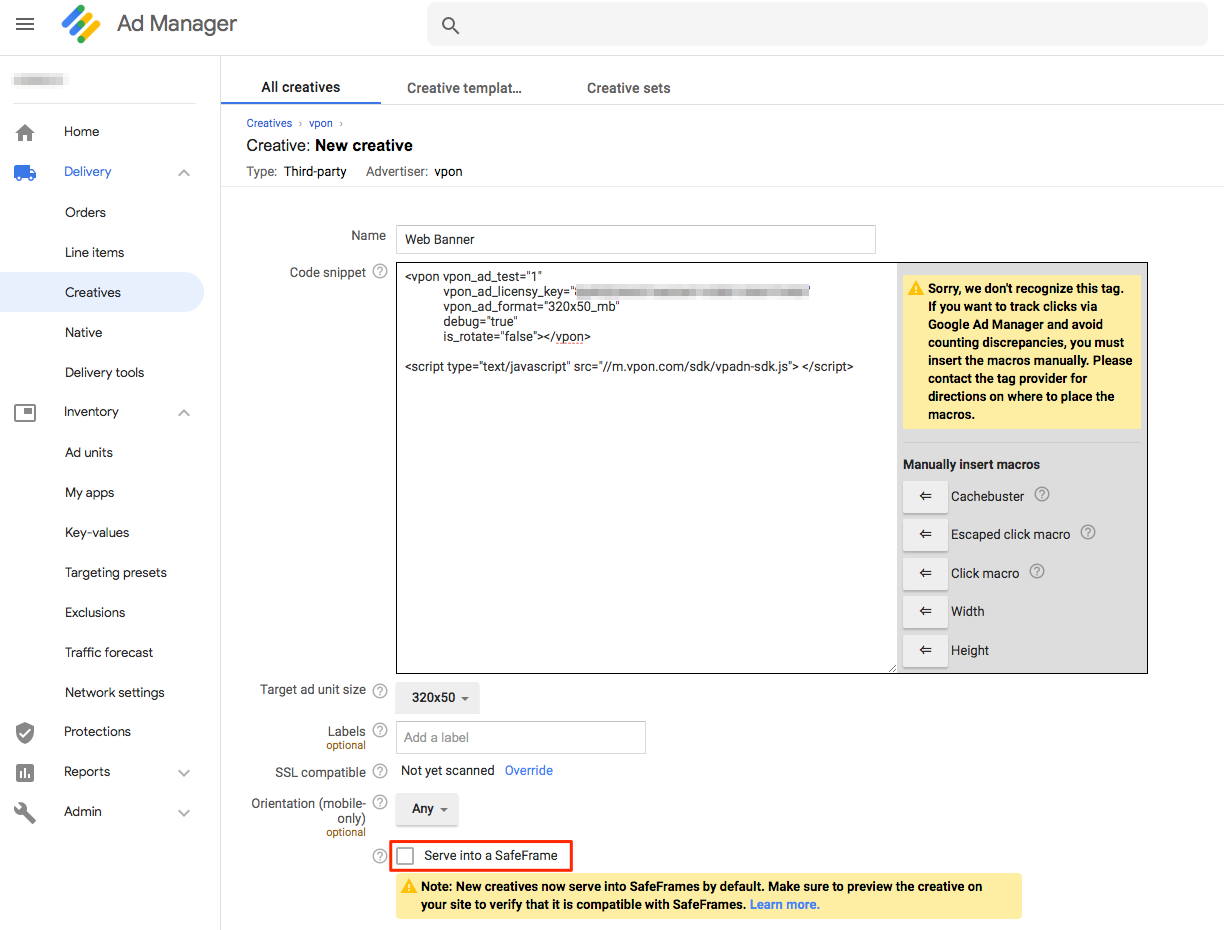Collapse the Delivery section chevron
Screen dimensions: 1224x930
[184, 172]
